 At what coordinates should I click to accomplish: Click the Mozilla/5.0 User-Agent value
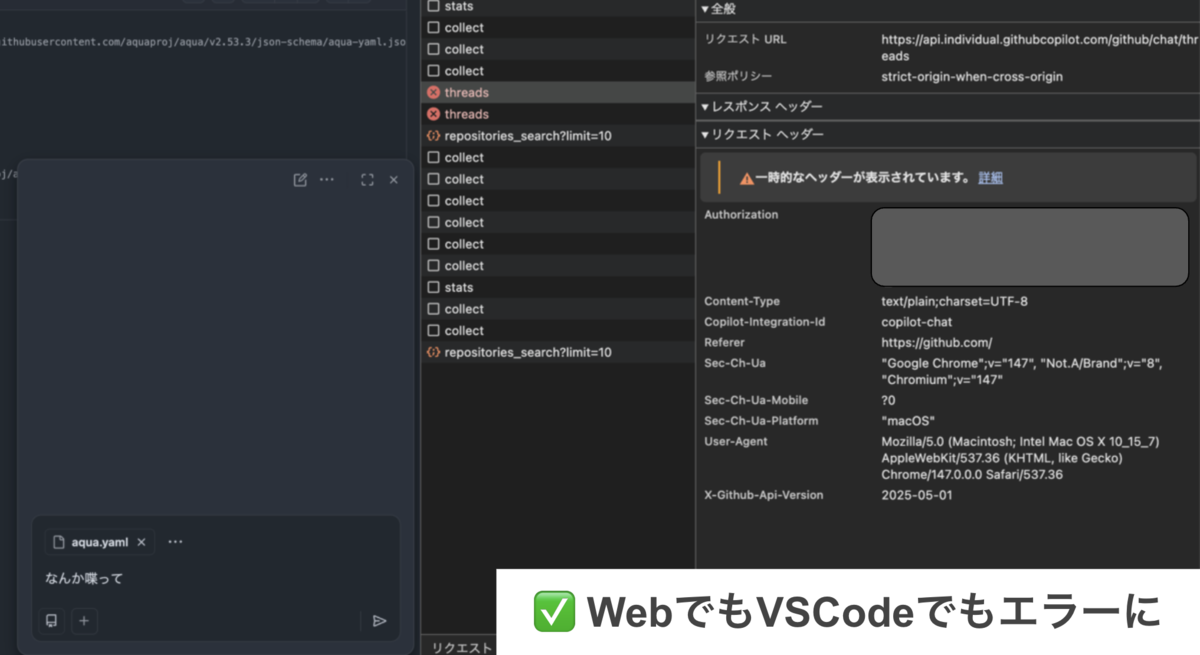click(1020, 458)
